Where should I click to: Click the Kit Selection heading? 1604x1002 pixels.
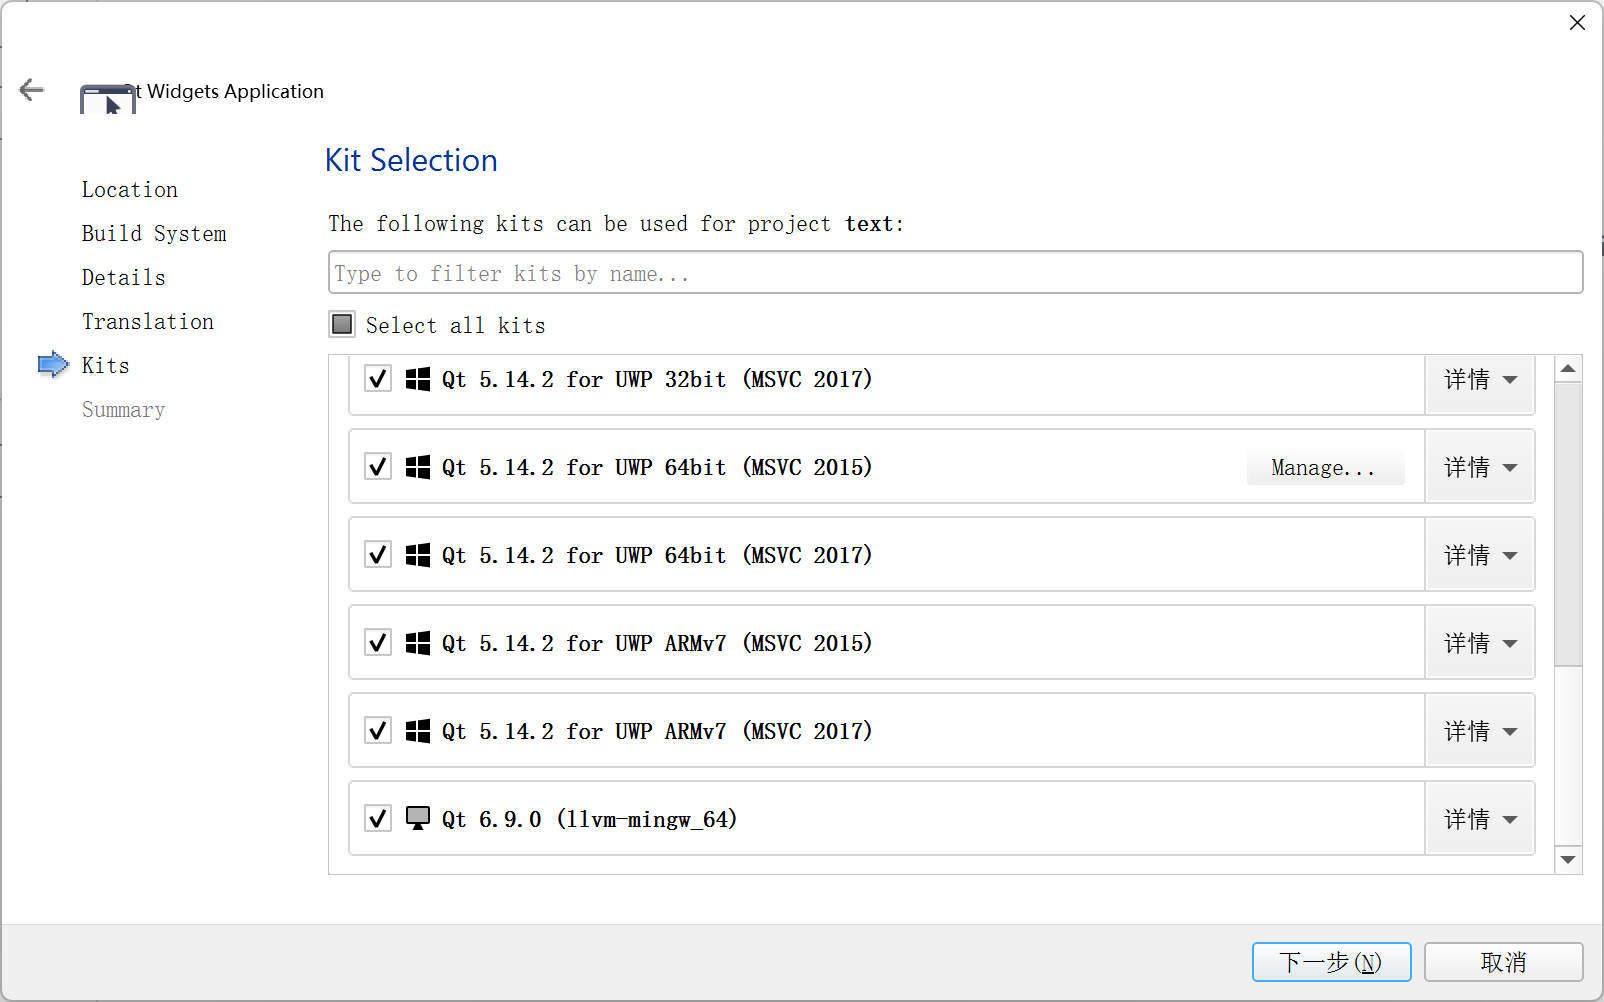pos(411,160)
